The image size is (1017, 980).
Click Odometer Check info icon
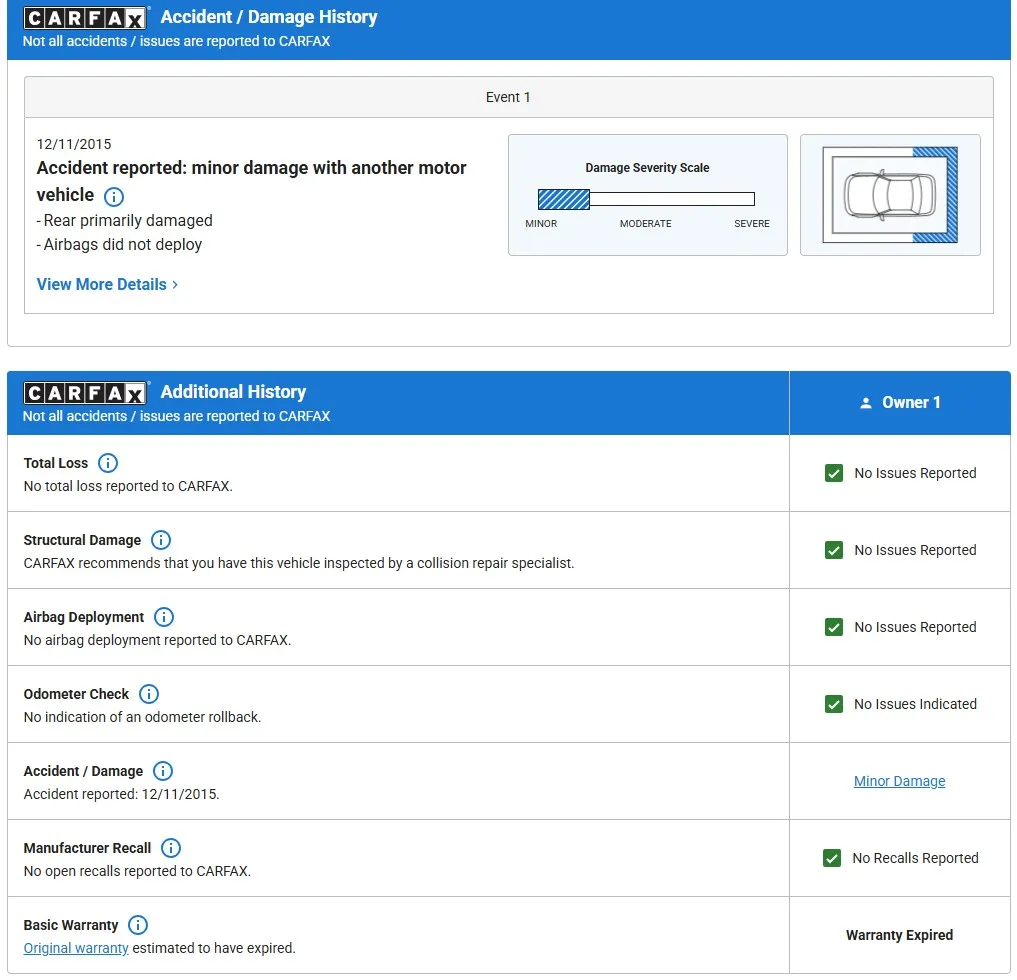pos(149,694)
